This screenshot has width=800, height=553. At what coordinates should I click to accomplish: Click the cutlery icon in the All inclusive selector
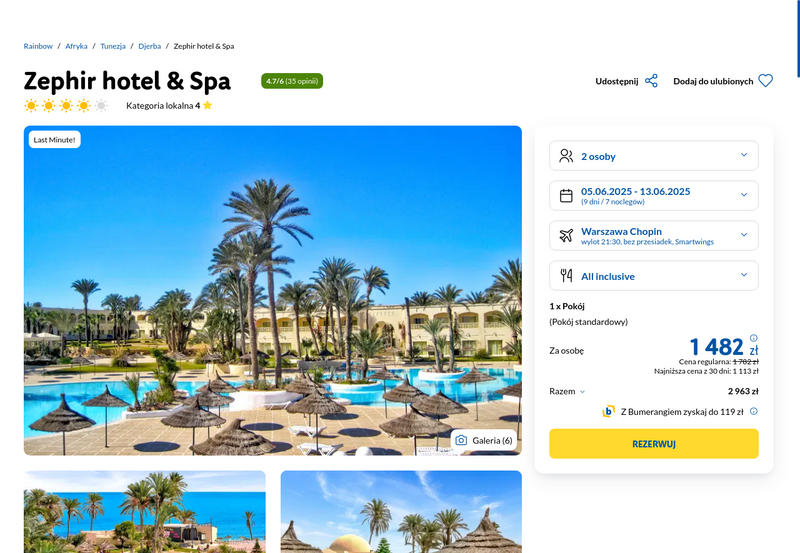click(x=566, y=276)
